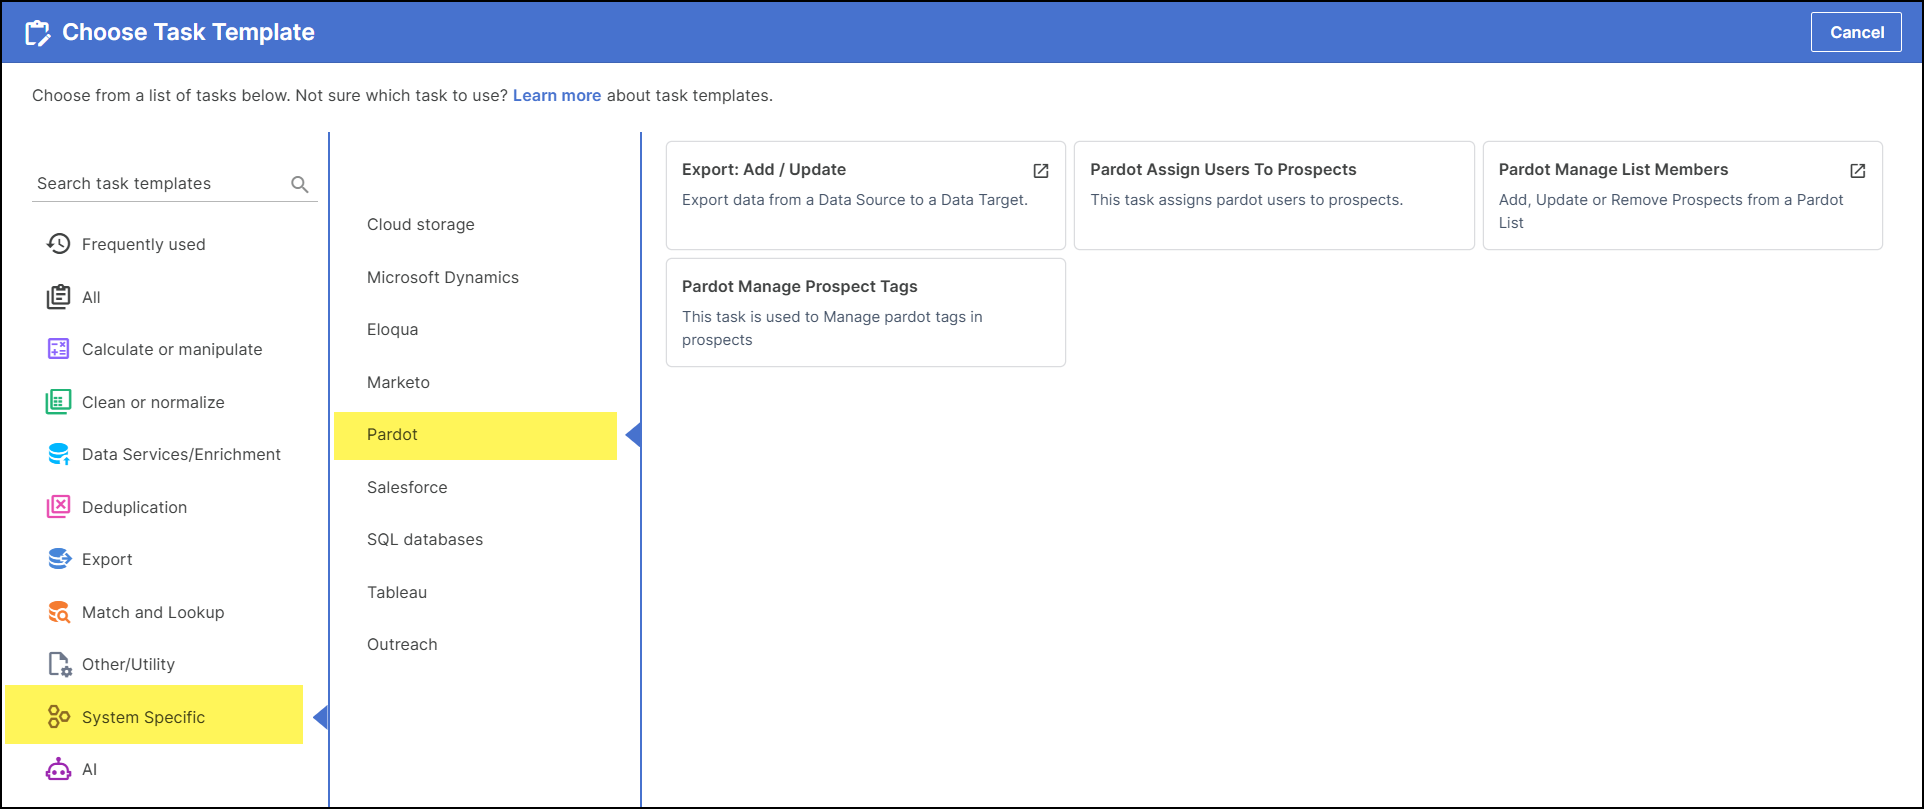
Task: Open the Deduplication category
Action: [x=135, y=507]
